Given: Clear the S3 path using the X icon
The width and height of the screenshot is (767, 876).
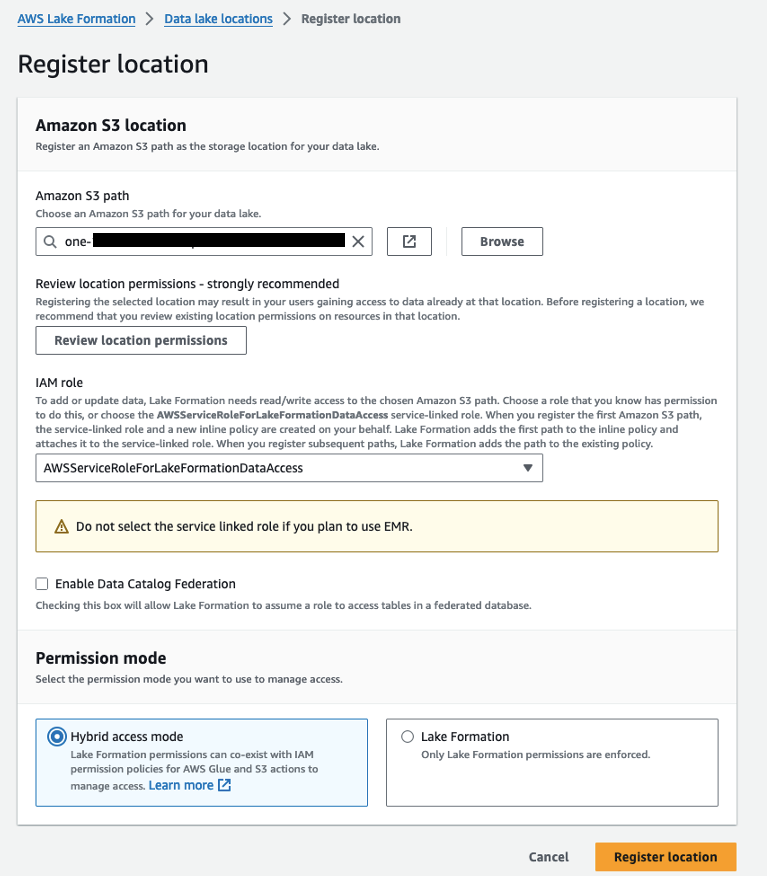Looking at the screenshot, I should [x=358, y=241].
